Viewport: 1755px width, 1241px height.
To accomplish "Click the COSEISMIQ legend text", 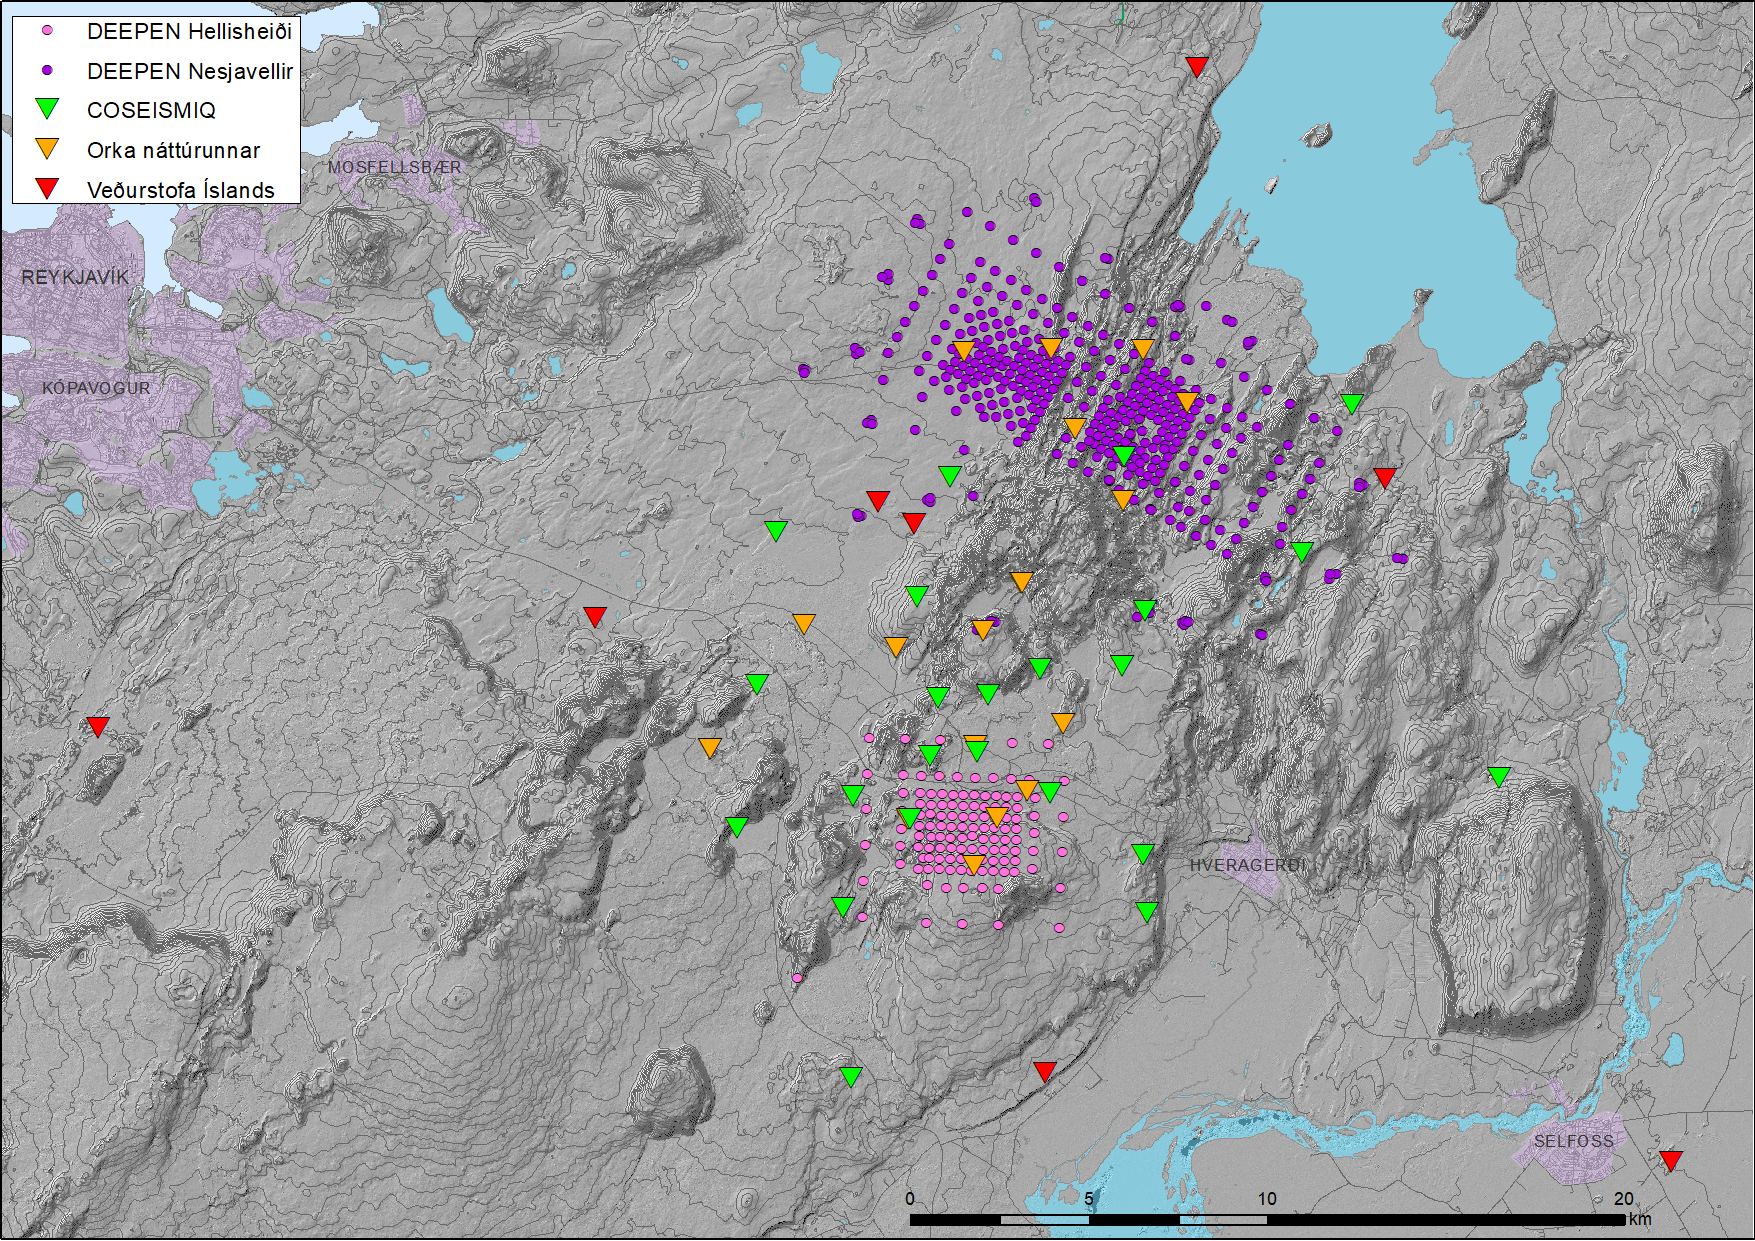I will tap(151, 110).
